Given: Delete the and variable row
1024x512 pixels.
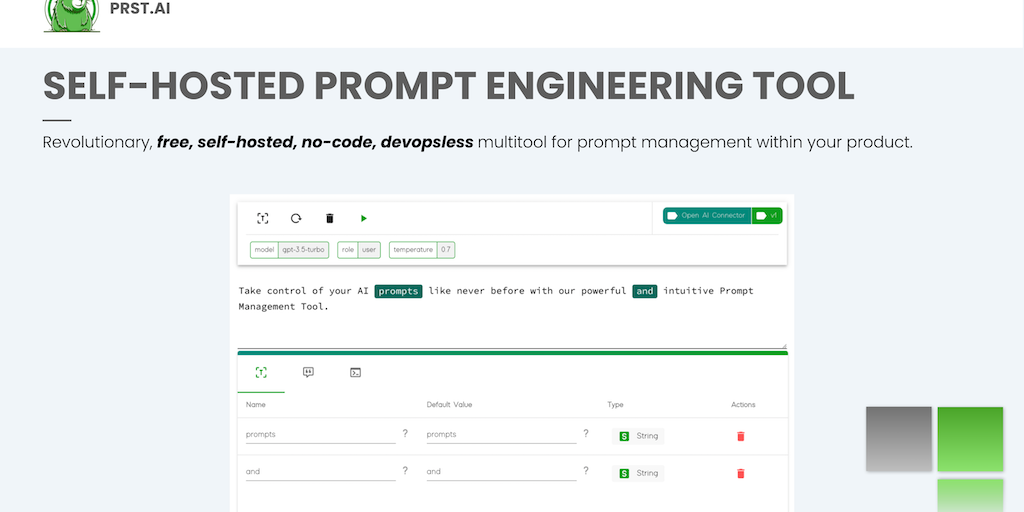Looking at the screenshot, I should coord(741,473).
